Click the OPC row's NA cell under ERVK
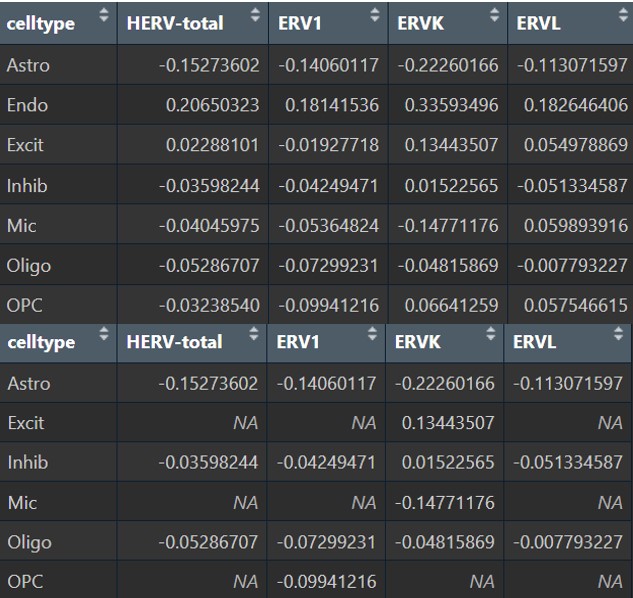The image size is (633, 598). [x=482, y=581]
